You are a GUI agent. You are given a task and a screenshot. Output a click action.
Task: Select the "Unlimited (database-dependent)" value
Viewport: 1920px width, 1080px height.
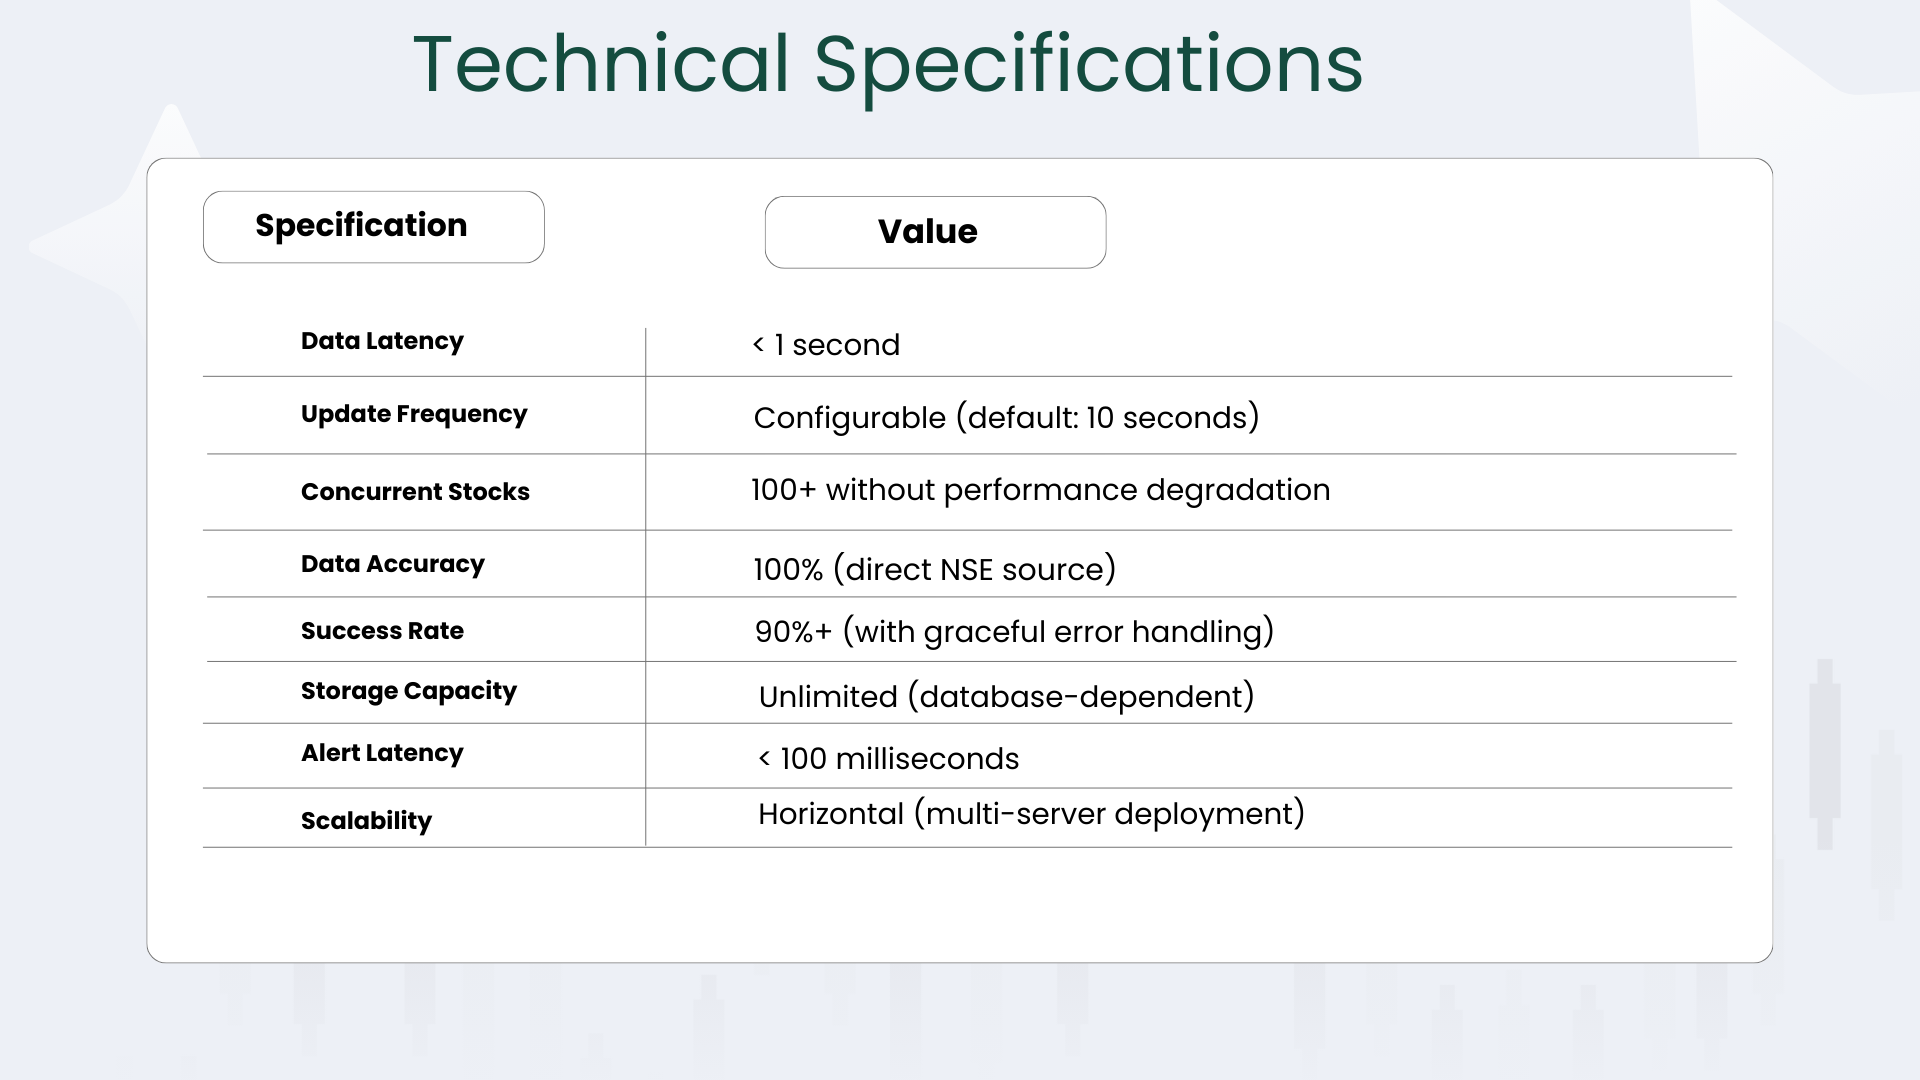pos(1006,697)
